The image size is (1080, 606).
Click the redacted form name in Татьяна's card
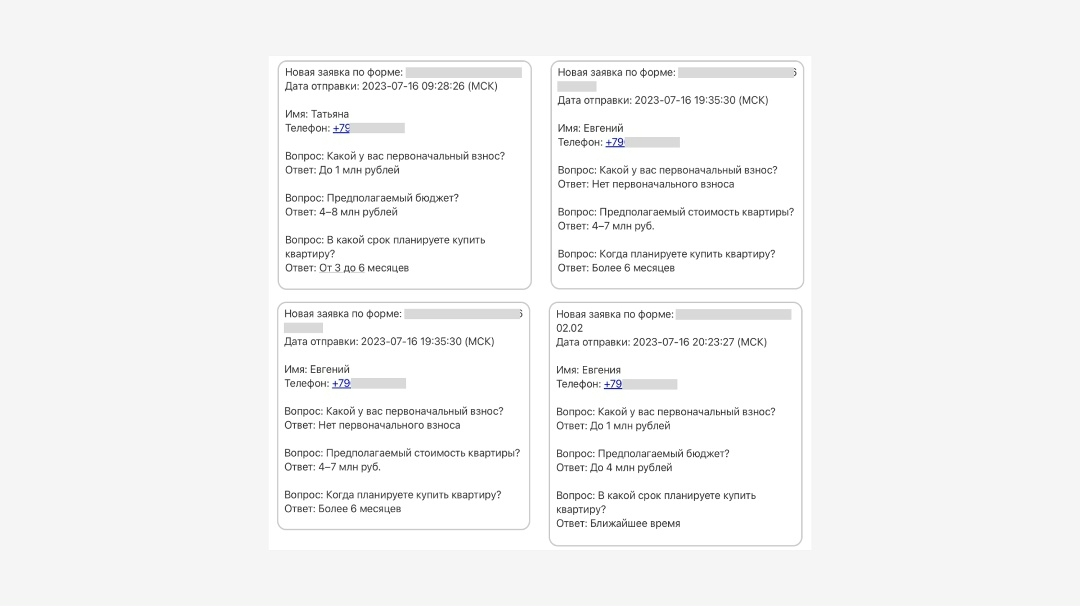464,72
